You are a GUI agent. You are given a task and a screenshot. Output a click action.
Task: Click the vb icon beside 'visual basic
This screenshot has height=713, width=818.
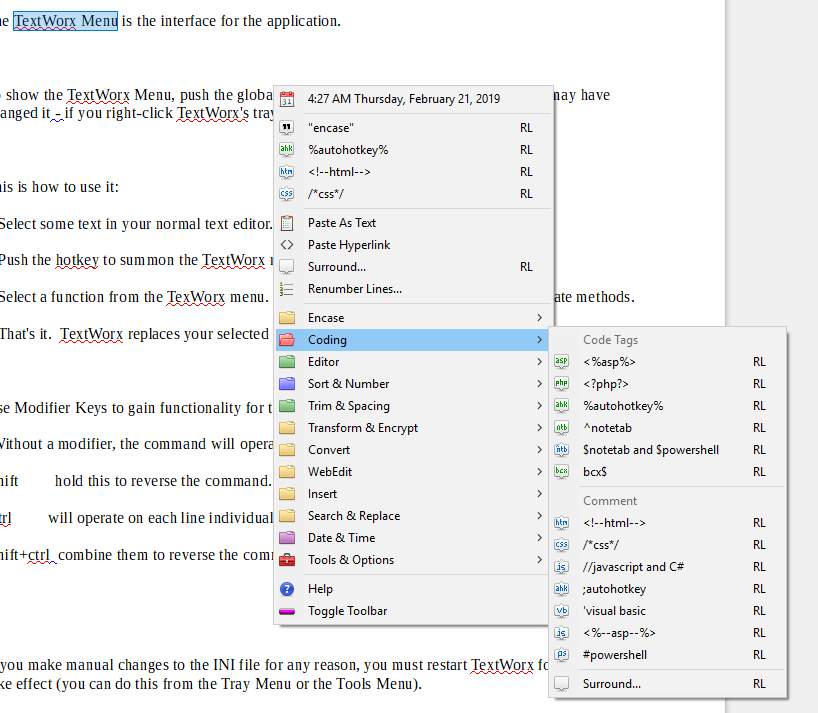[x=561, y=611]
